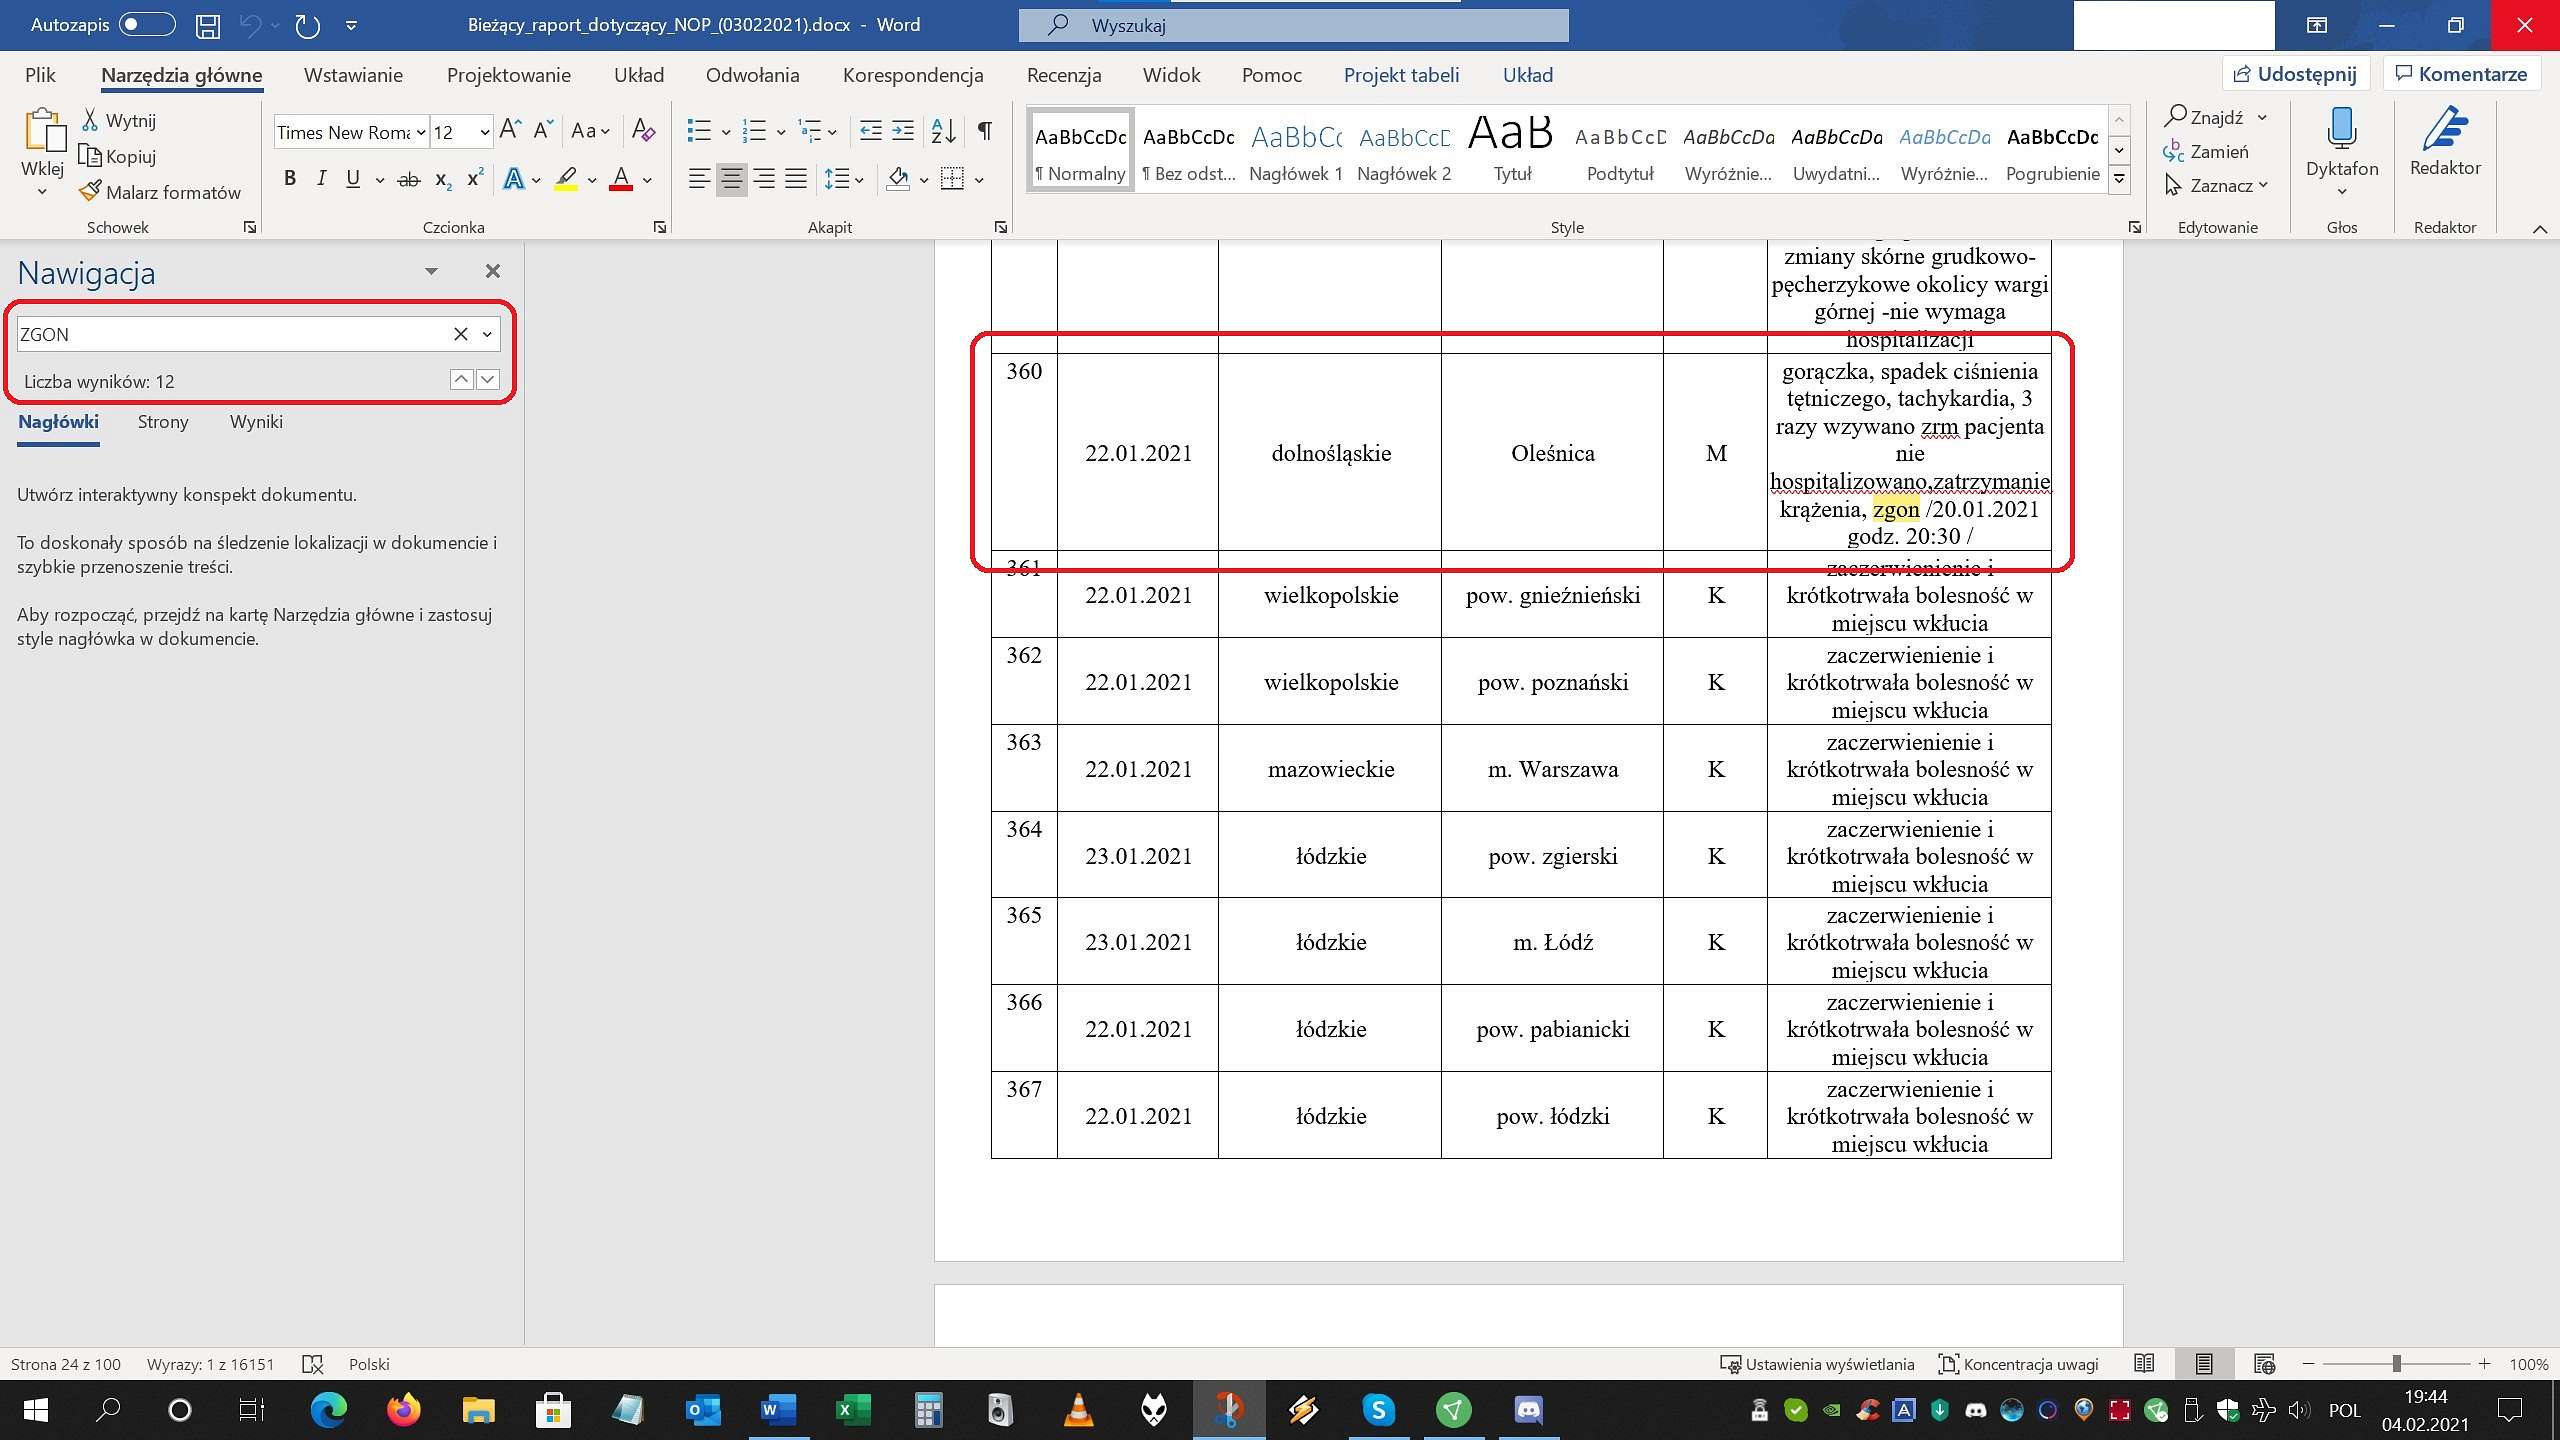The image size is (2560, 1440).
Task: Open Zaznacz select dropdown
Action: click(2216, 185)
